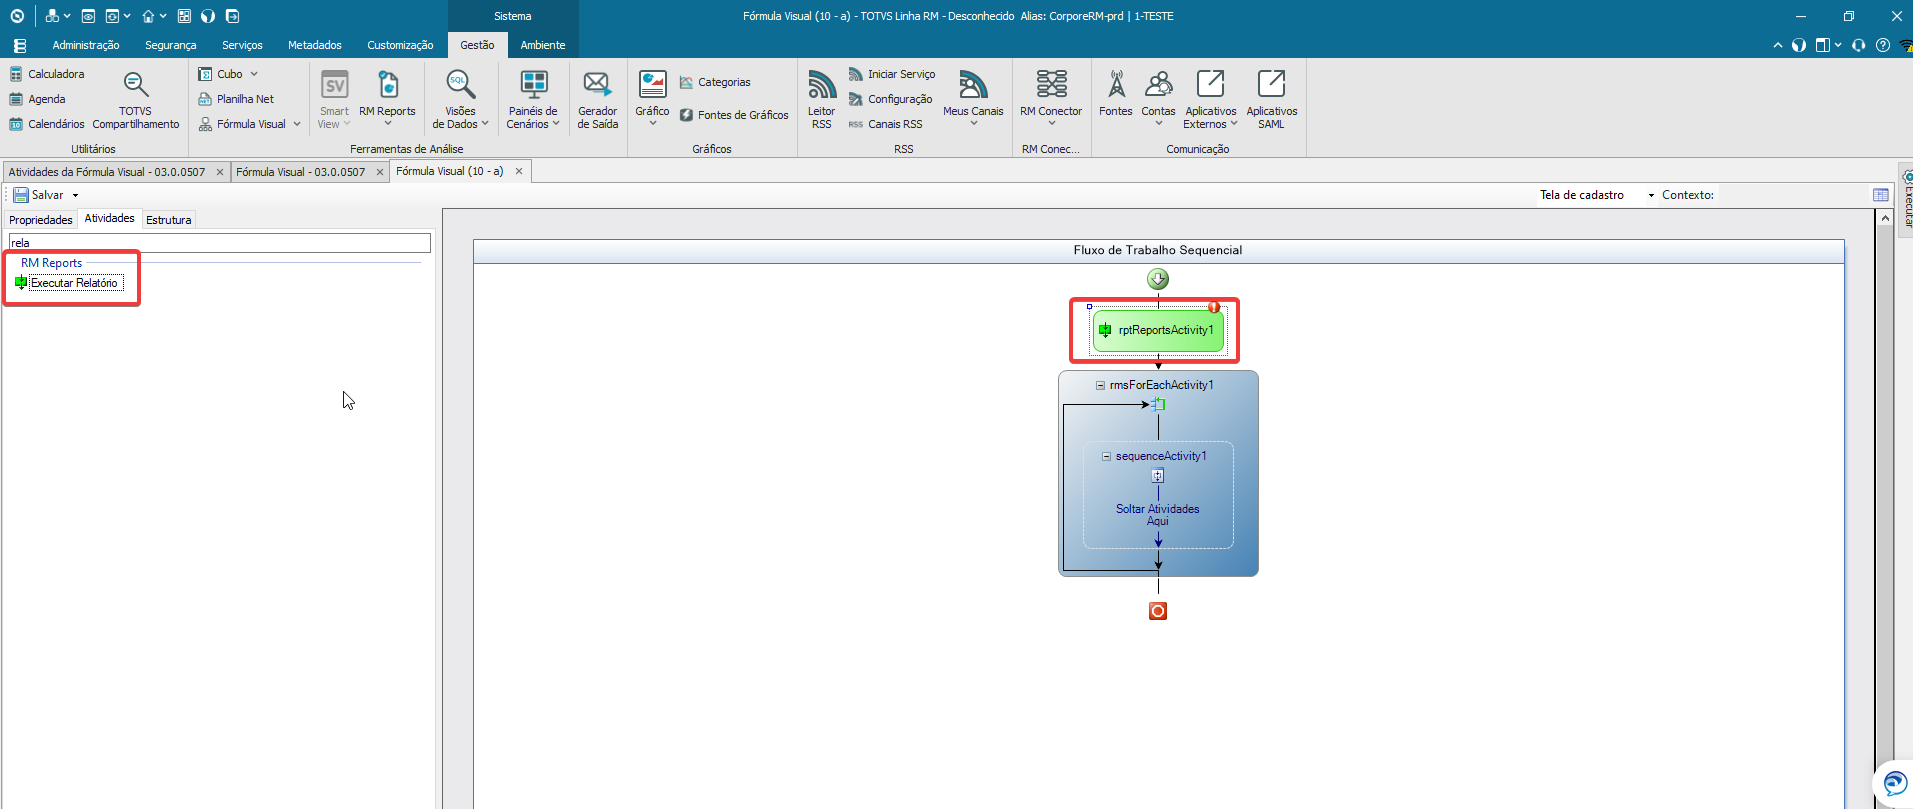Collapse the ribbon with the chevron
Image resolution: width=1913 pixels, height=809 pixels.
(x=1777, y=45)
